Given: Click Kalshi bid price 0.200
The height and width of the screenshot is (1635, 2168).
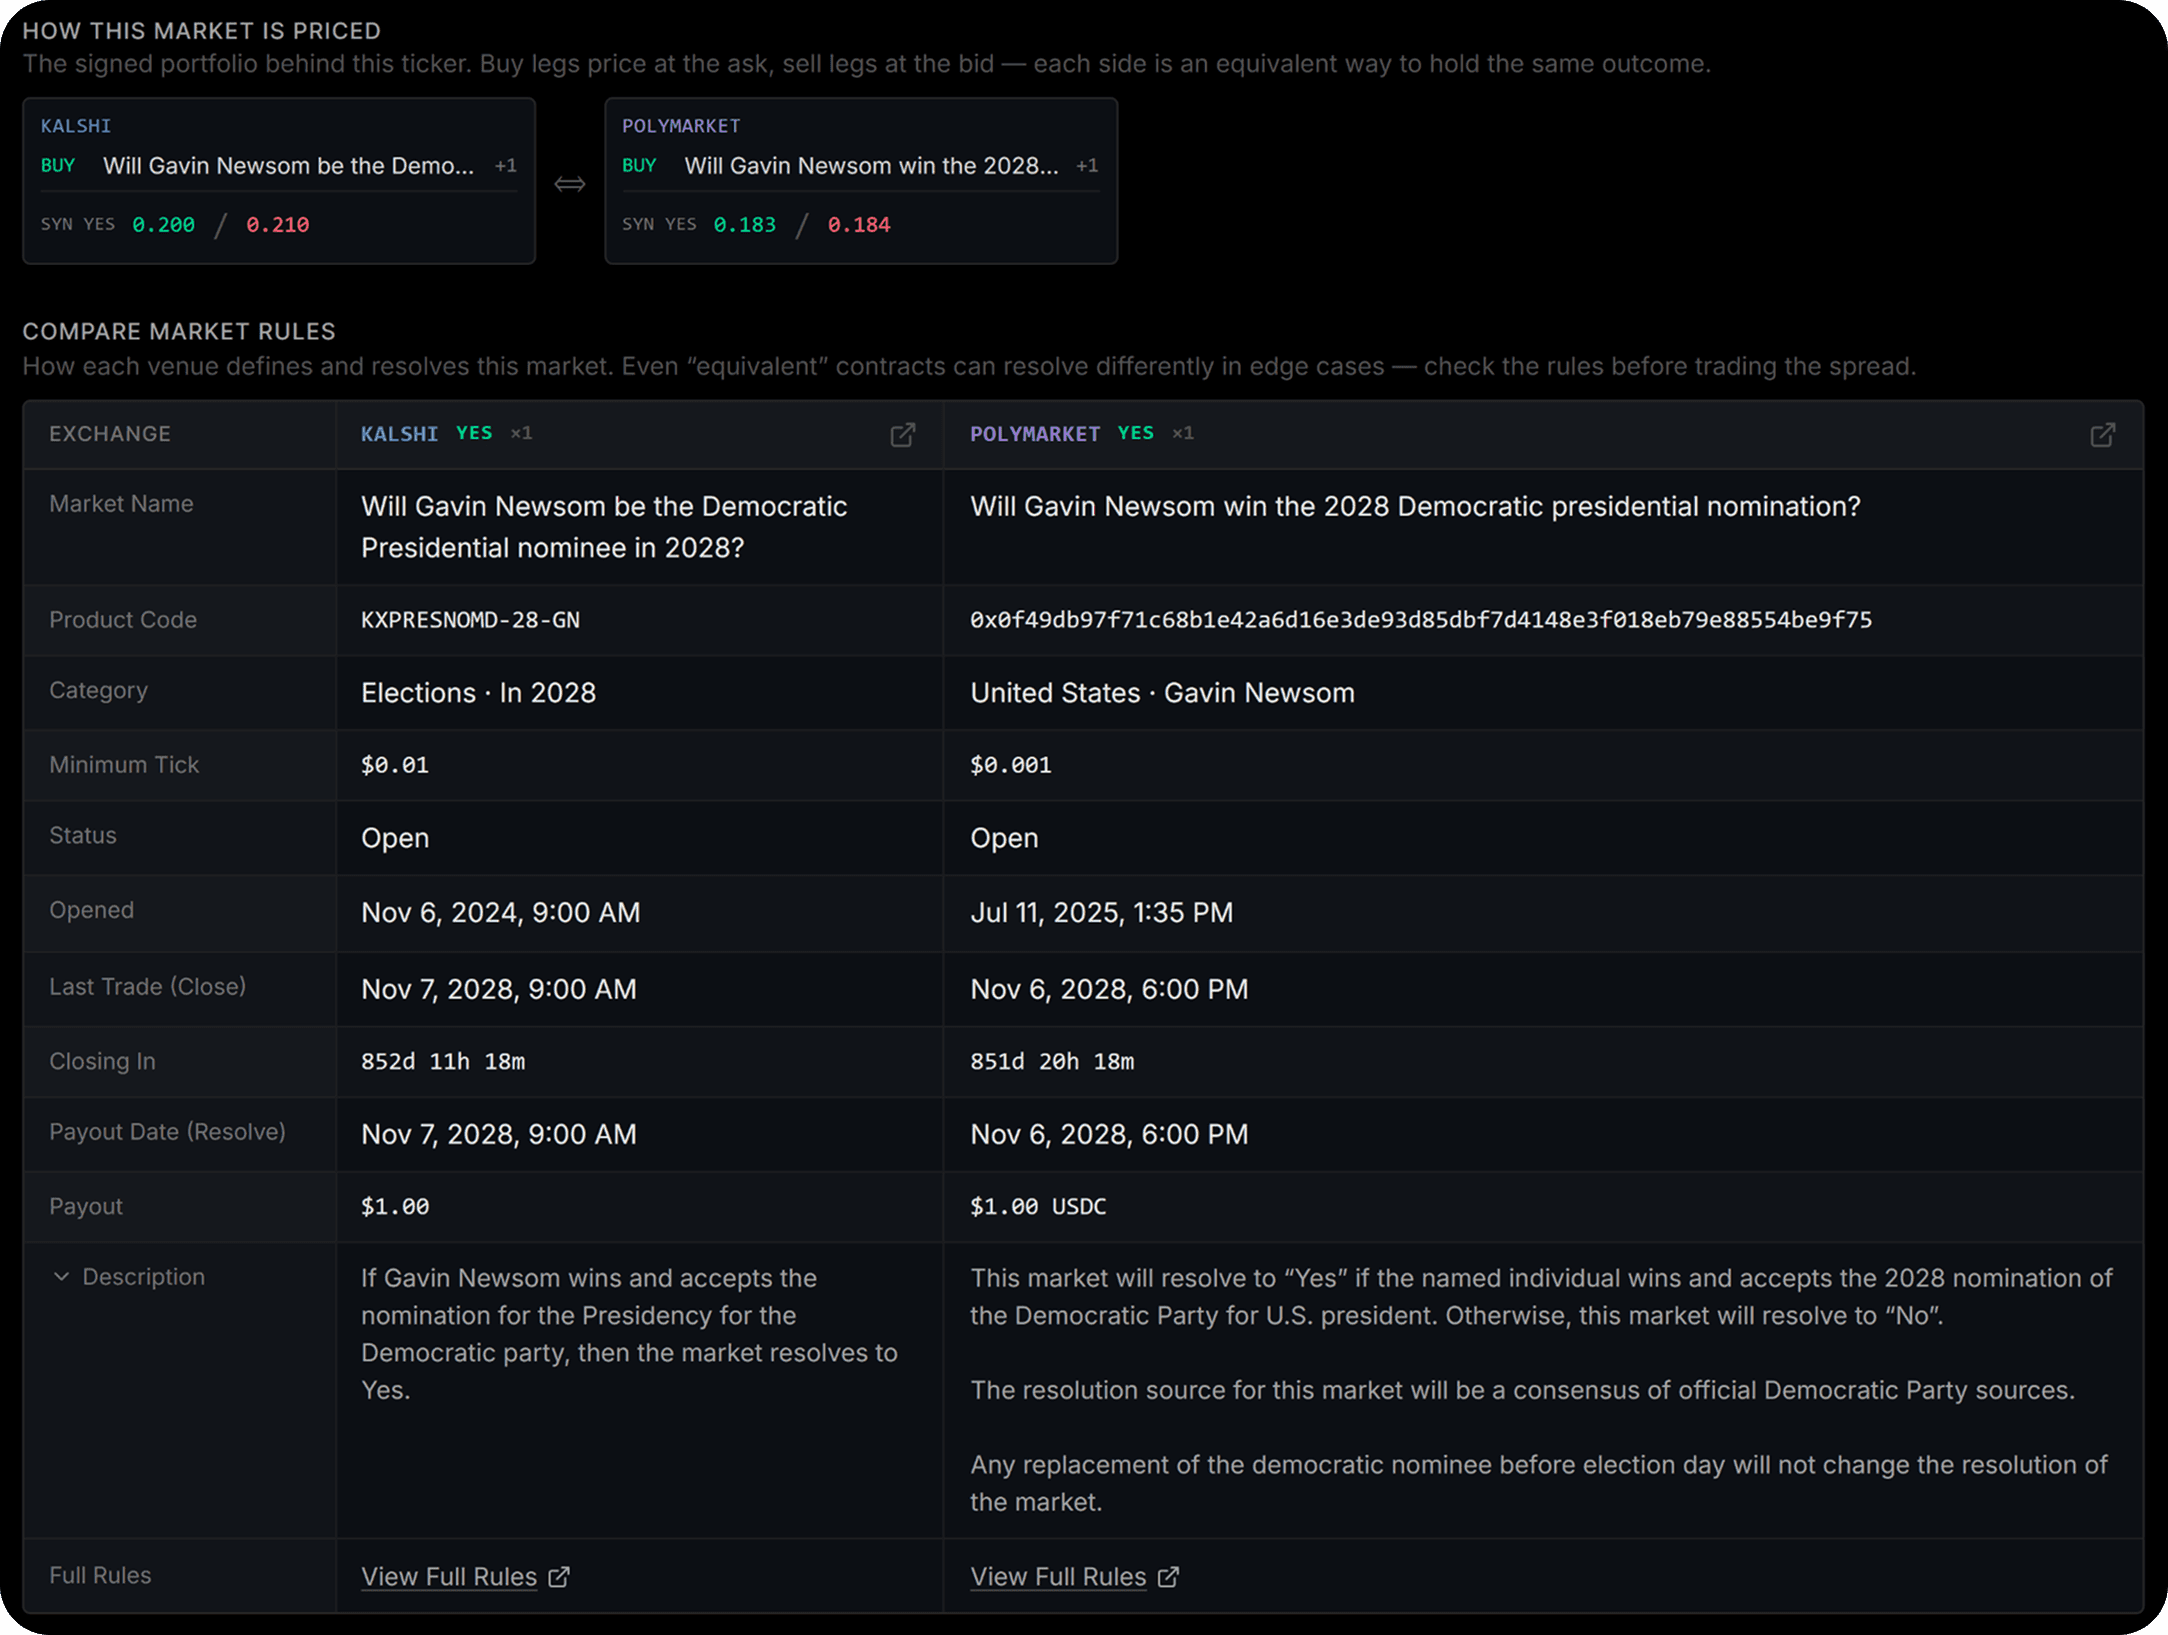Looking at the screenshot, I should [164, 225].
